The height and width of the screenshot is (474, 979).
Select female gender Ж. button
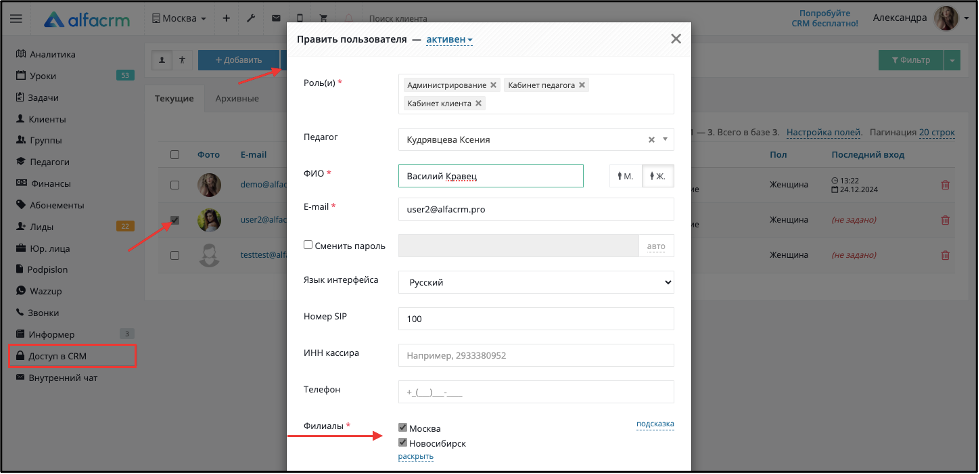pos(658,176)
